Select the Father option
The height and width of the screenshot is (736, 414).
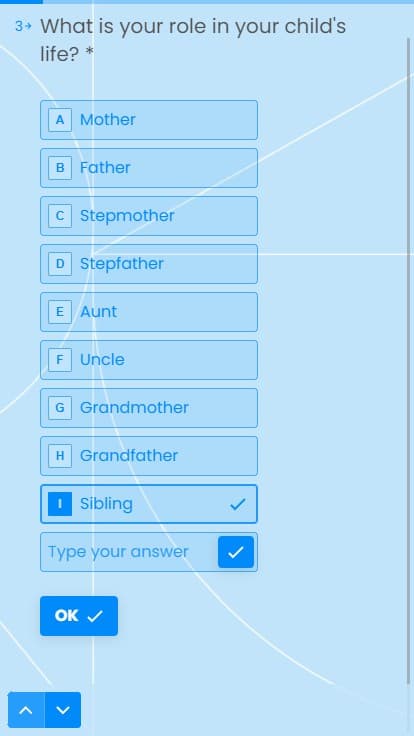tap(149, 168)
